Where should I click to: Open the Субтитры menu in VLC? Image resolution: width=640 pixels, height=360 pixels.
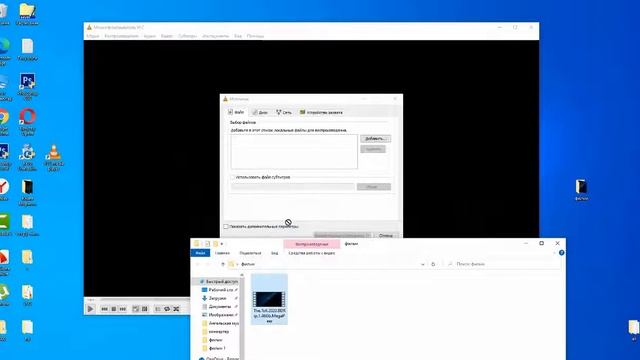click(x=187, y=36)
